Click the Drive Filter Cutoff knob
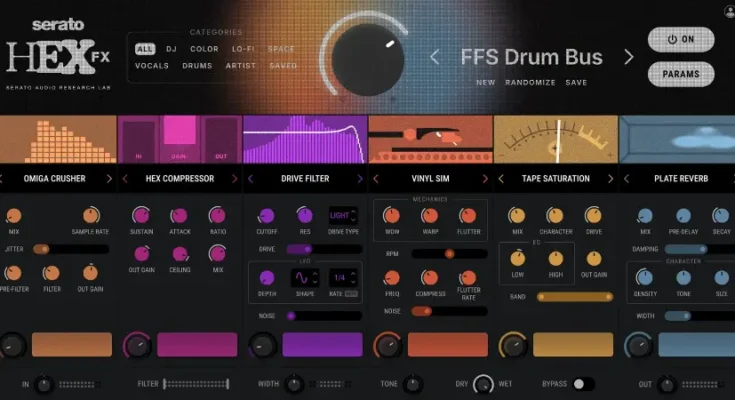The height and width of the screenshot is (400, 735). click(x=266, y=215)
